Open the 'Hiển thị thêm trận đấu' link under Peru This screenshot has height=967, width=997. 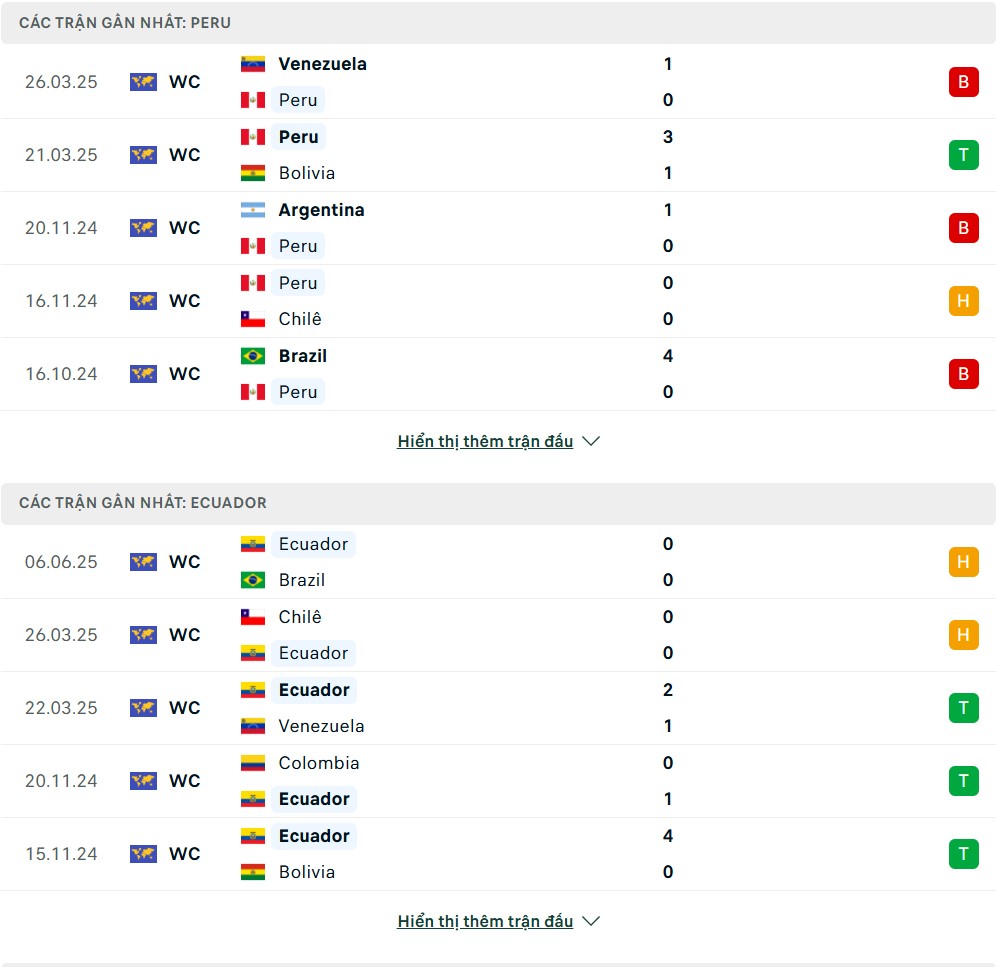(485, 441)
